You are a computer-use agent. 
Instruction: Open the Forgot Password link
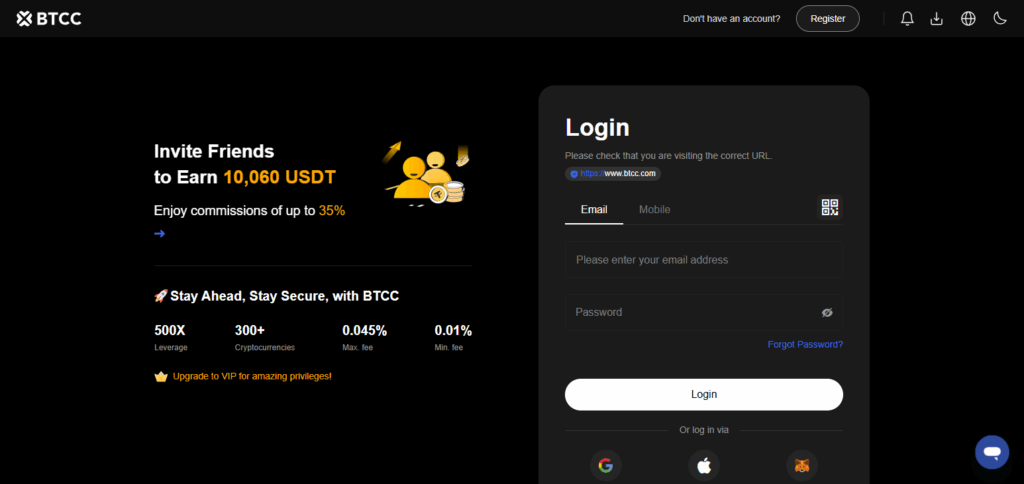click(805, 344)
